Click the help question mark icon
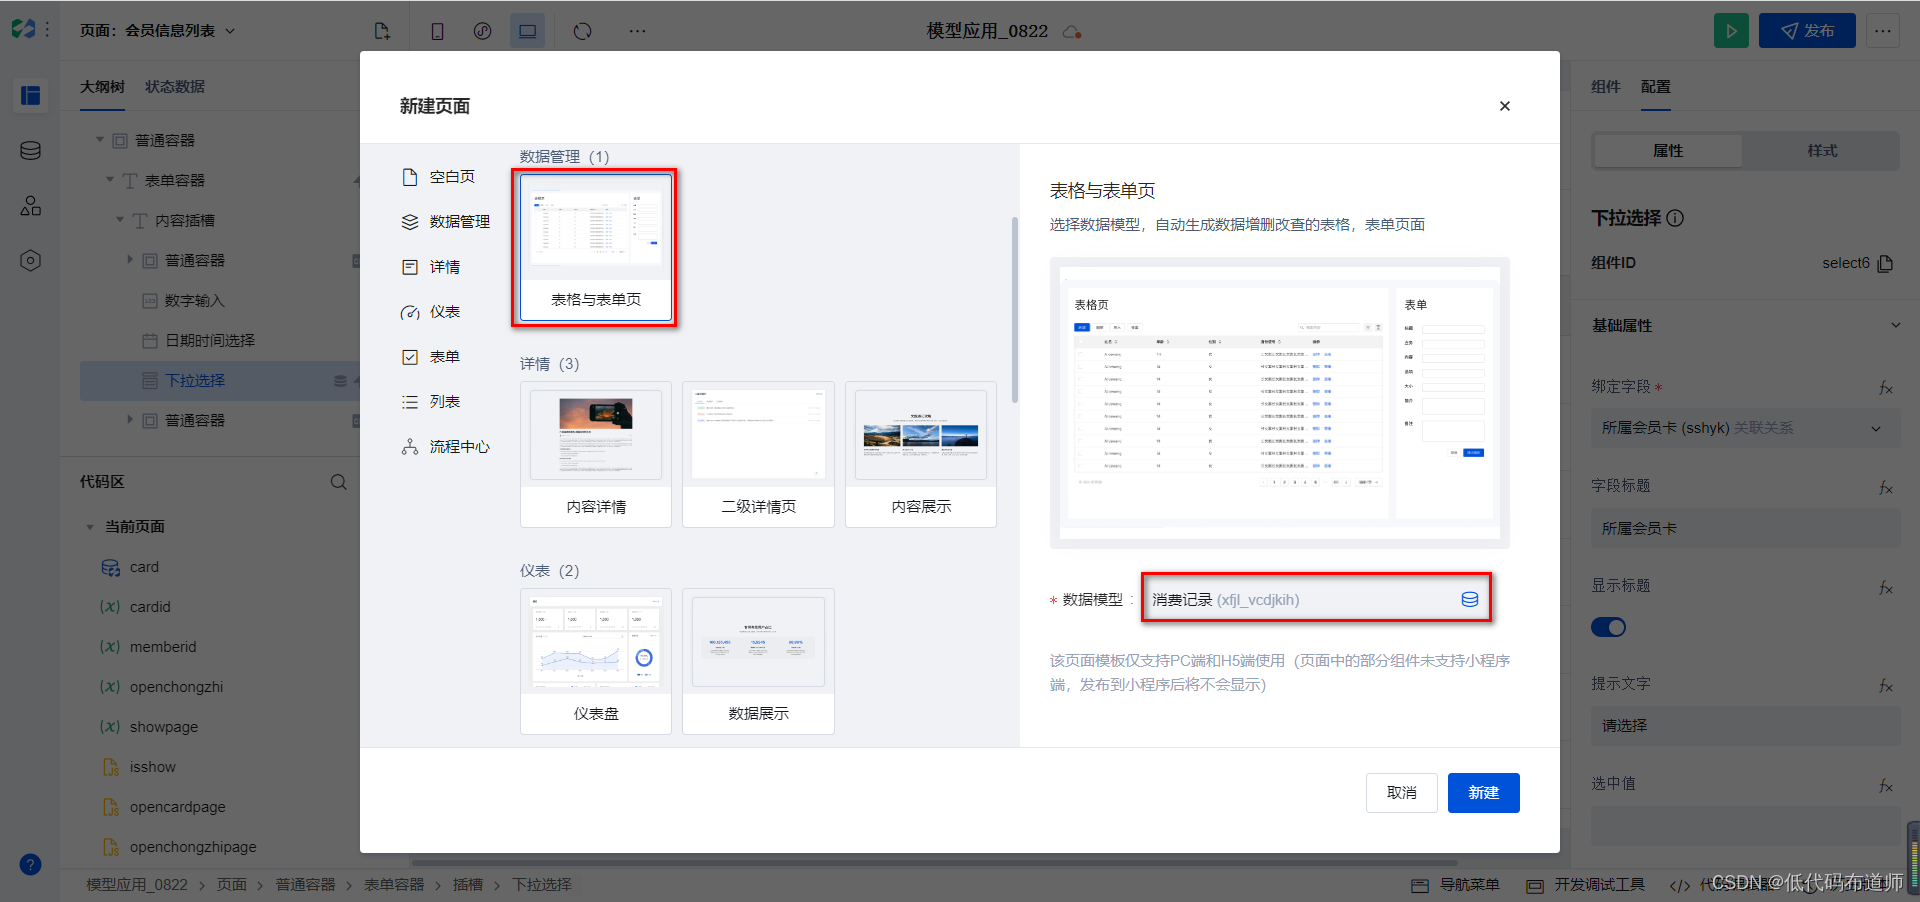 pyautogui.click(x=30, y=865)
